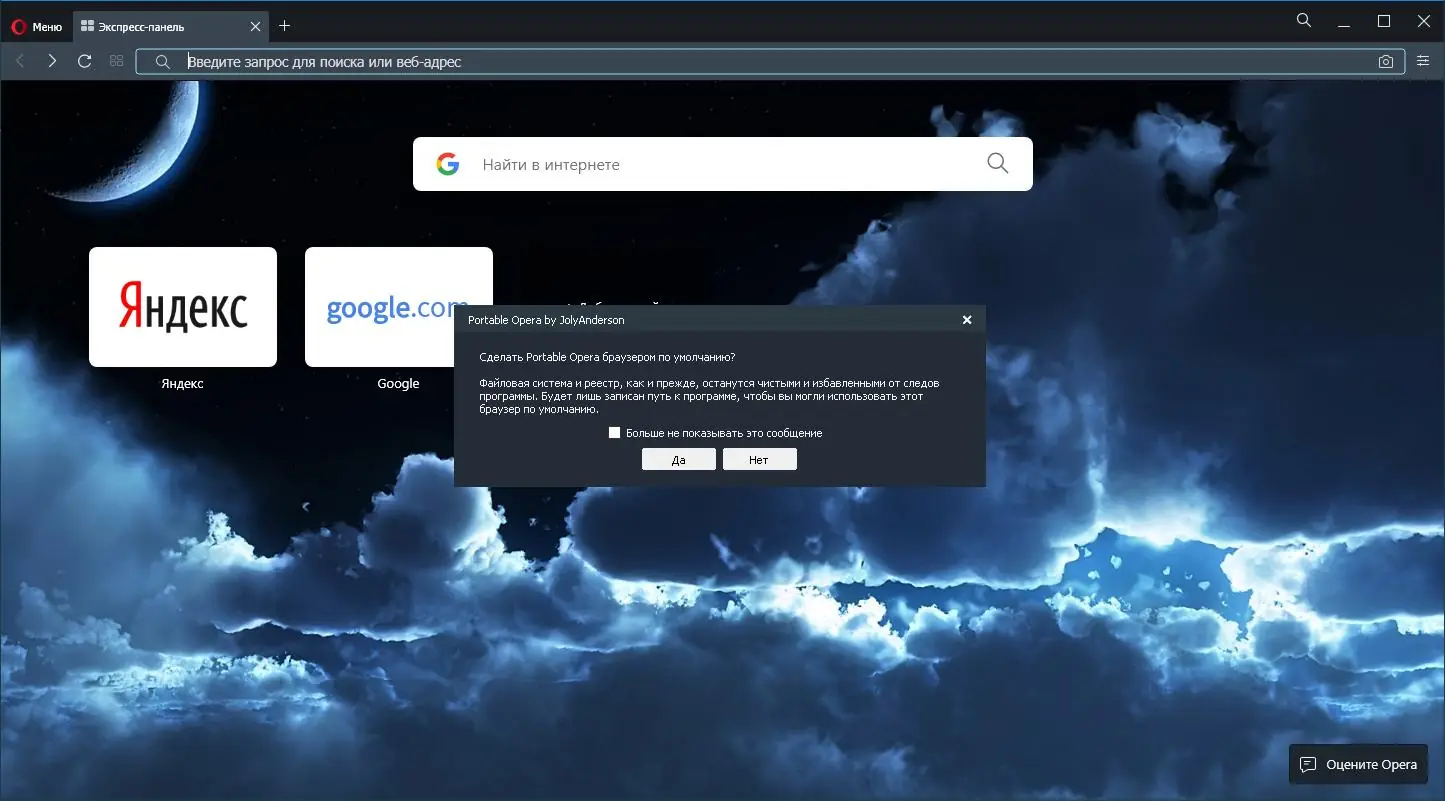Click the Google G logo in search box

(x=447, y=164)
